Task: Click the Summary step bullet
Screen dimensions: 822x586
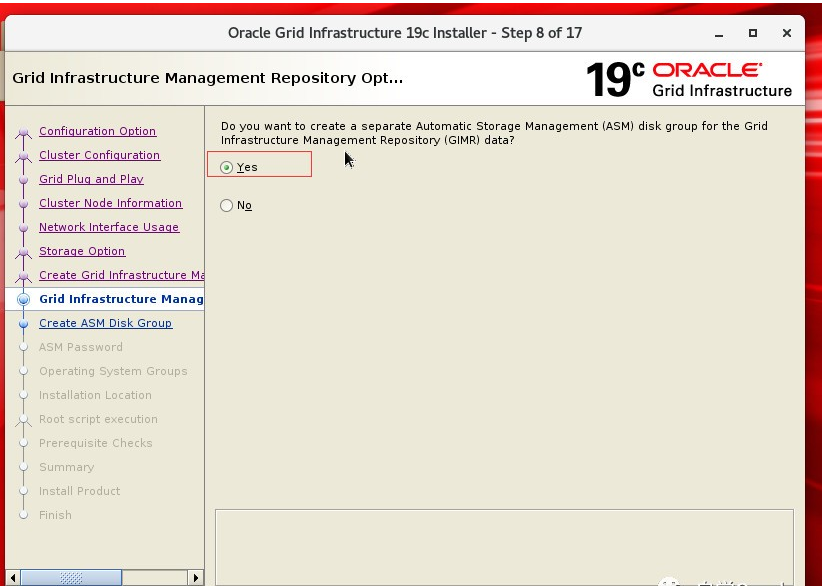Action: point(23,467)
